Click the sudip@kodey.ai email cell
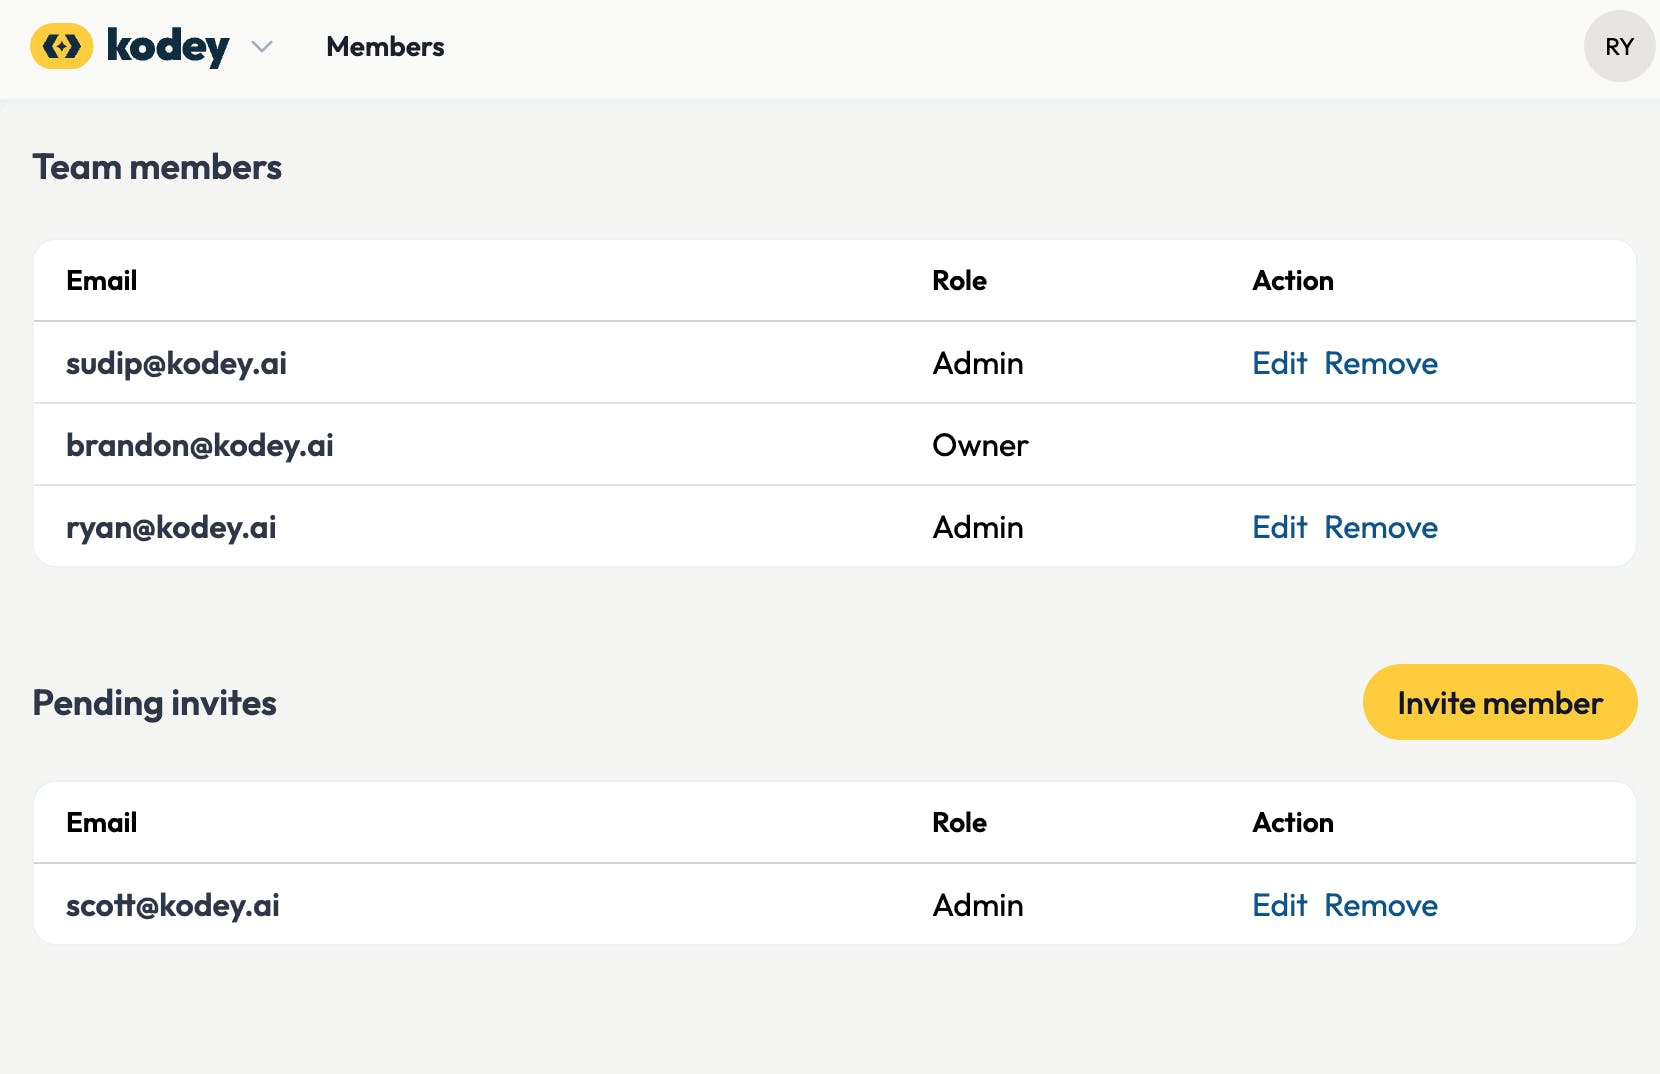 tap(176, 363)
